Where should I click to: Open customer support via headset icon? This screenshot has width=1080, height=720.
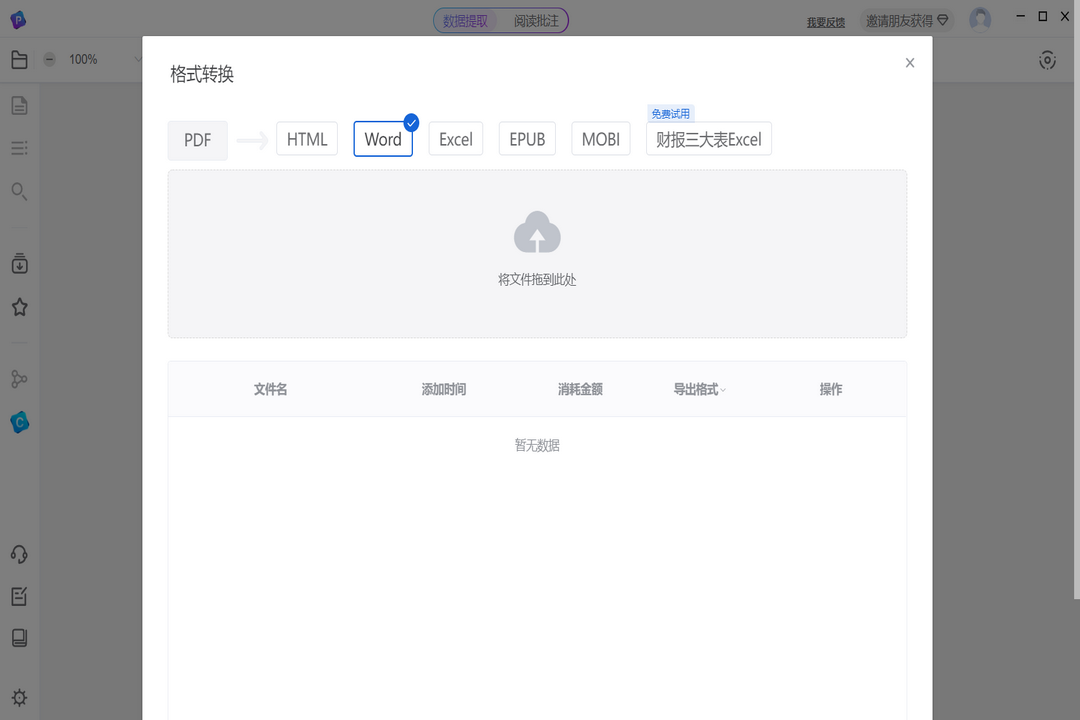point(19,554)
